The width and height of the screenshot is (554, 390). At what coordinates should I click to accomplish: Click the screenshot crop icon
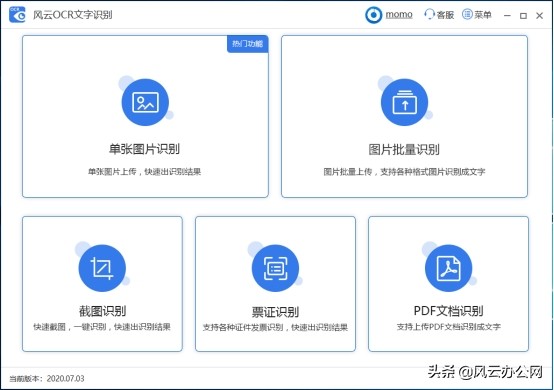[102, 268]
